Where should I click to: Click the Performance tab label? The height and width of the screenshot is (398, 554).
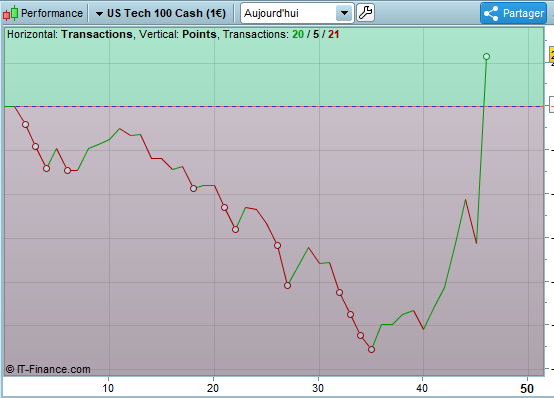pyautogui.click(x=52, y=13)
